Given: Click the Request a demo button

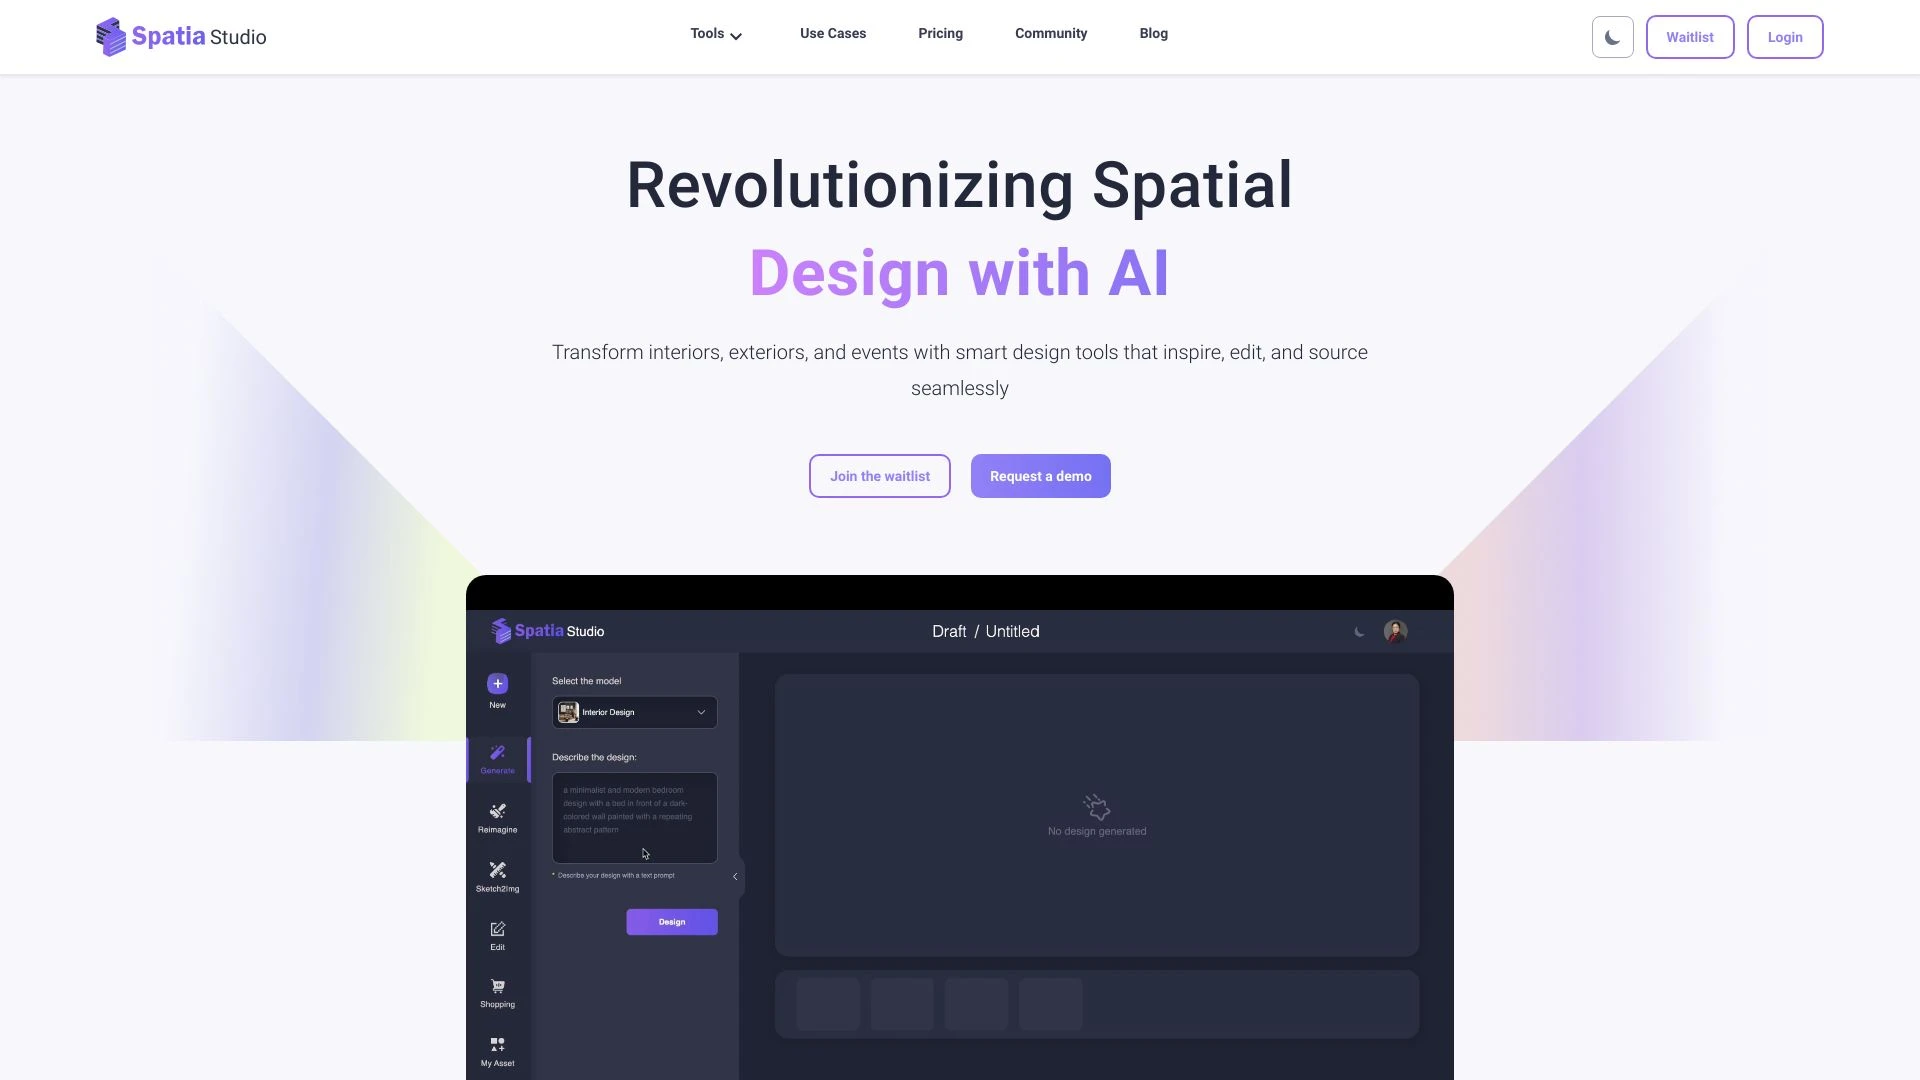Looking at the screenshot, I should pos(1040,475).
